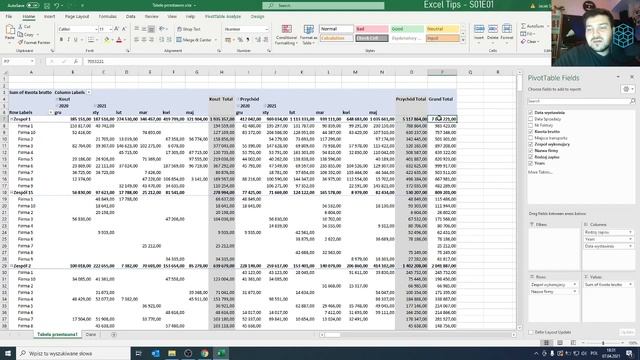Click the Increase Decimal icon

click(258, 40)
